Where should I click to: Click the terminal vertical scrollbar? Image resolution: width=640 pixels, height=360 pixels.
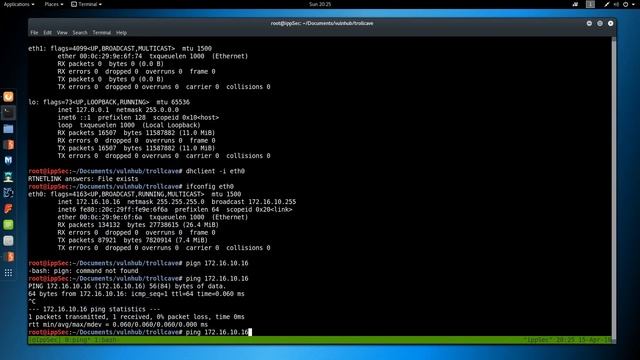tap(614, 188)
